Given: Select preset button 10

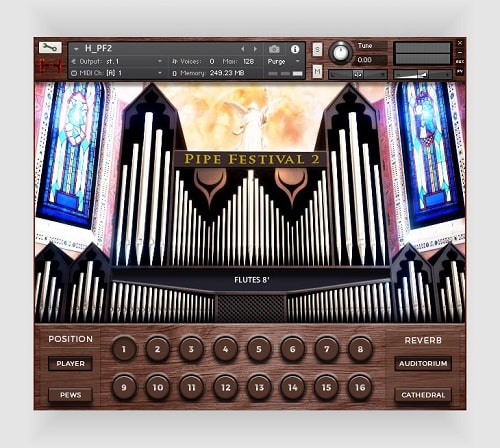Looking at the screenshot, I should click(x=157, y=387).
